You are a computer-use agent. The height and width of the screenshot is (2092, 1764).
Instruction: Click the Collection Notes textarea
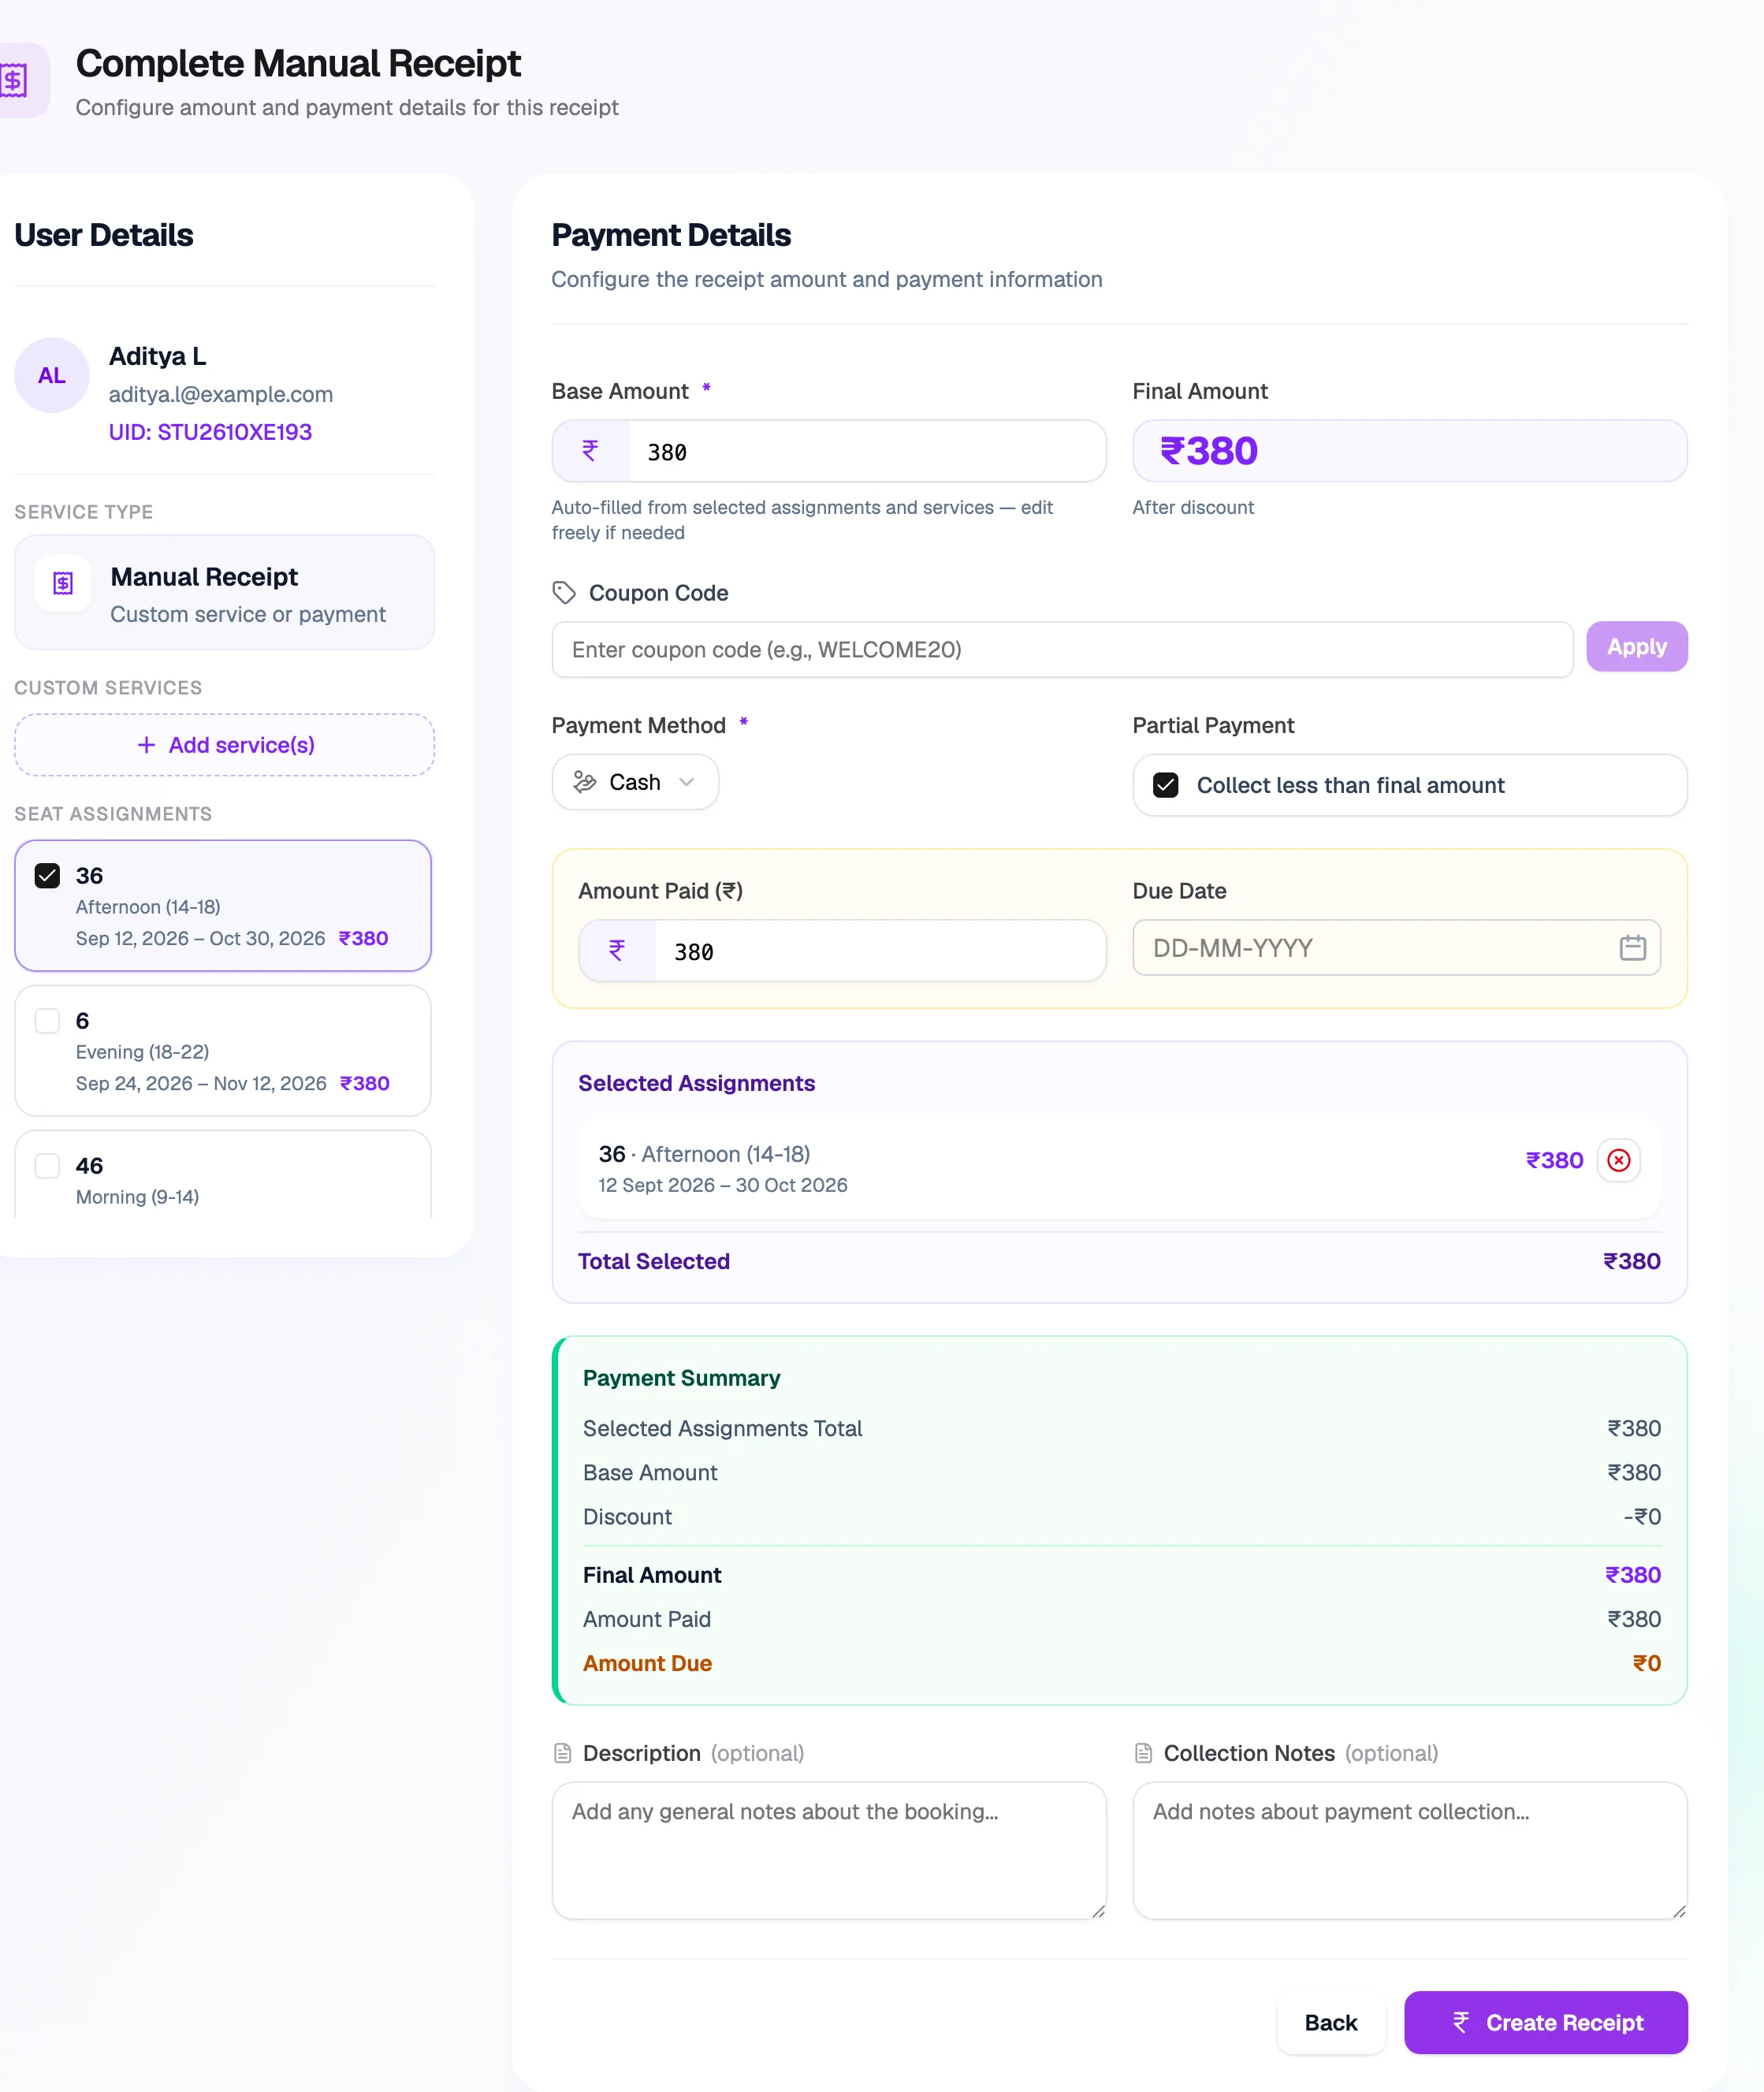(x=1409, y=1850)
